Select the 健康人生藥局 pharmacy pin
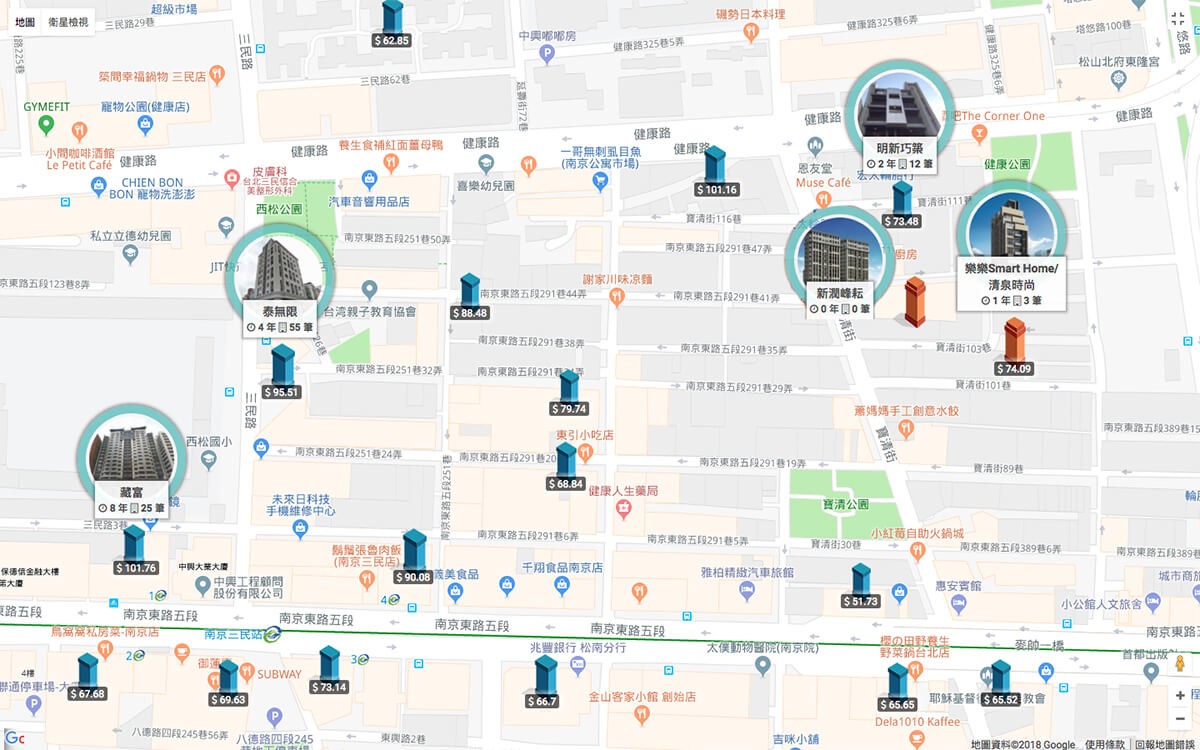 pos(623,510)
